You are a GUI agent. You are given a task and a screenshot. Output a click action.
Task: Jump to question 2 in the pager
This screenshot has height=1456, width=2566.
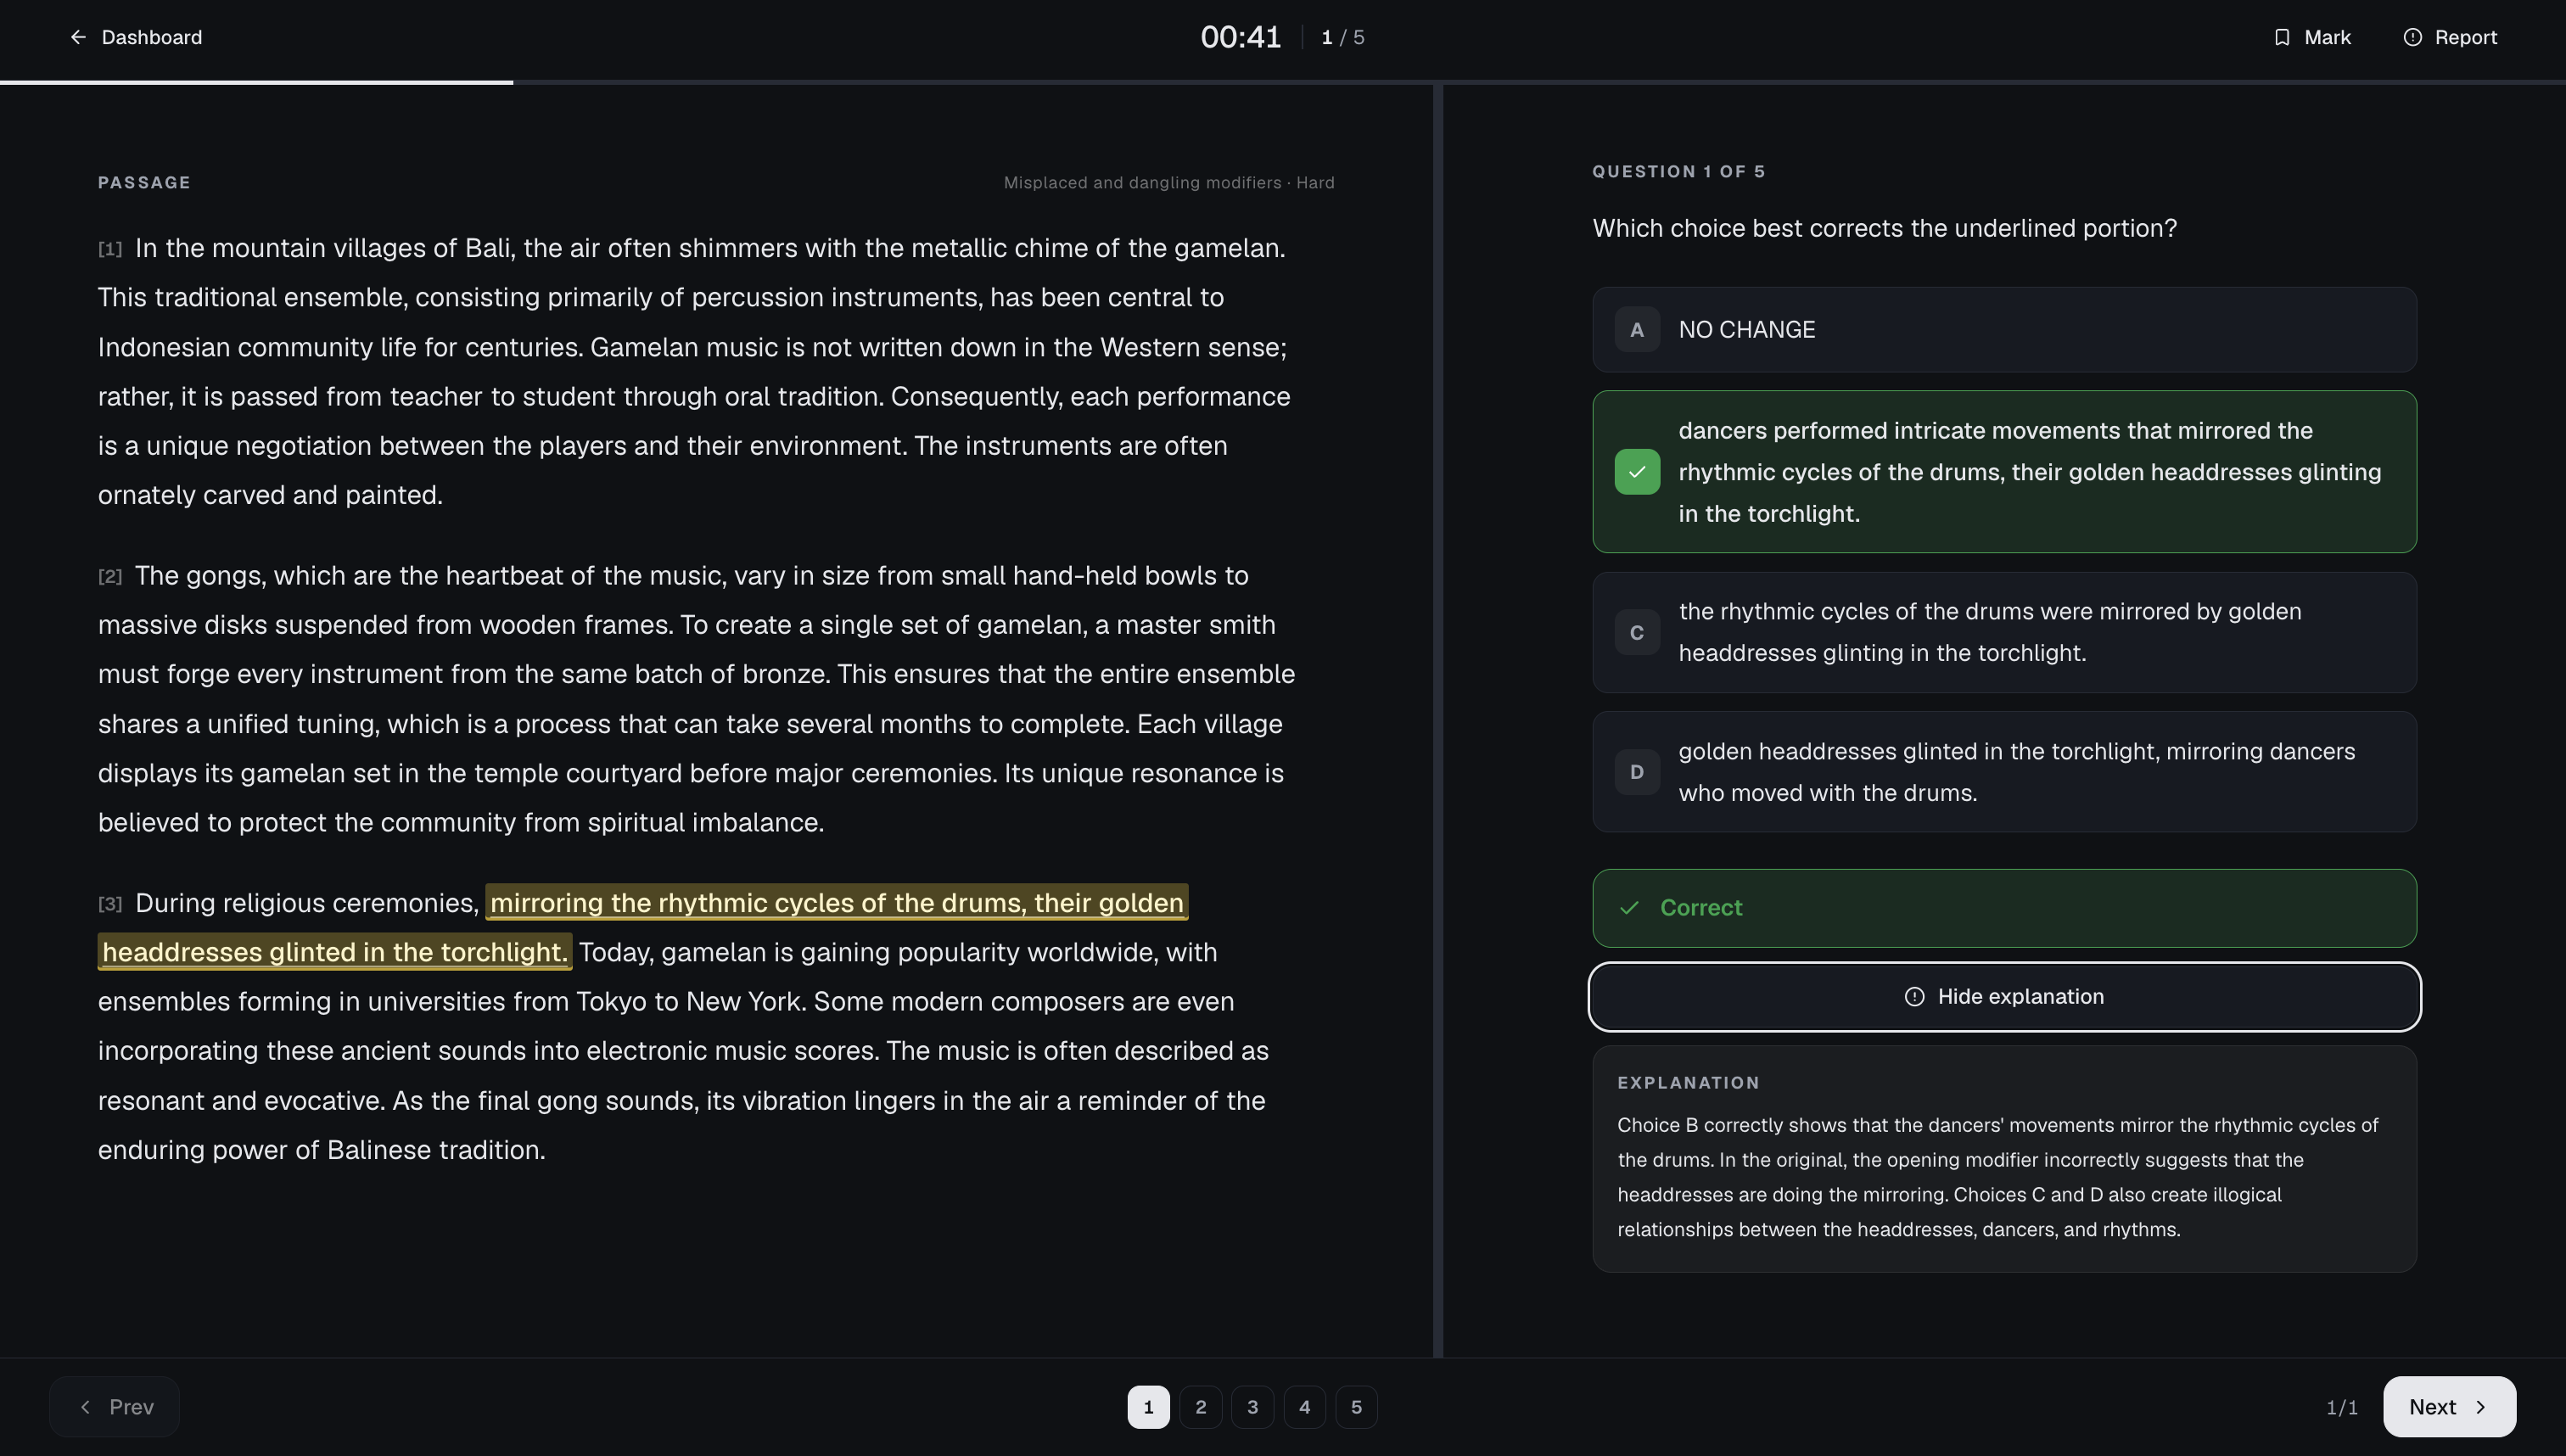(x=1200, y=1407)
